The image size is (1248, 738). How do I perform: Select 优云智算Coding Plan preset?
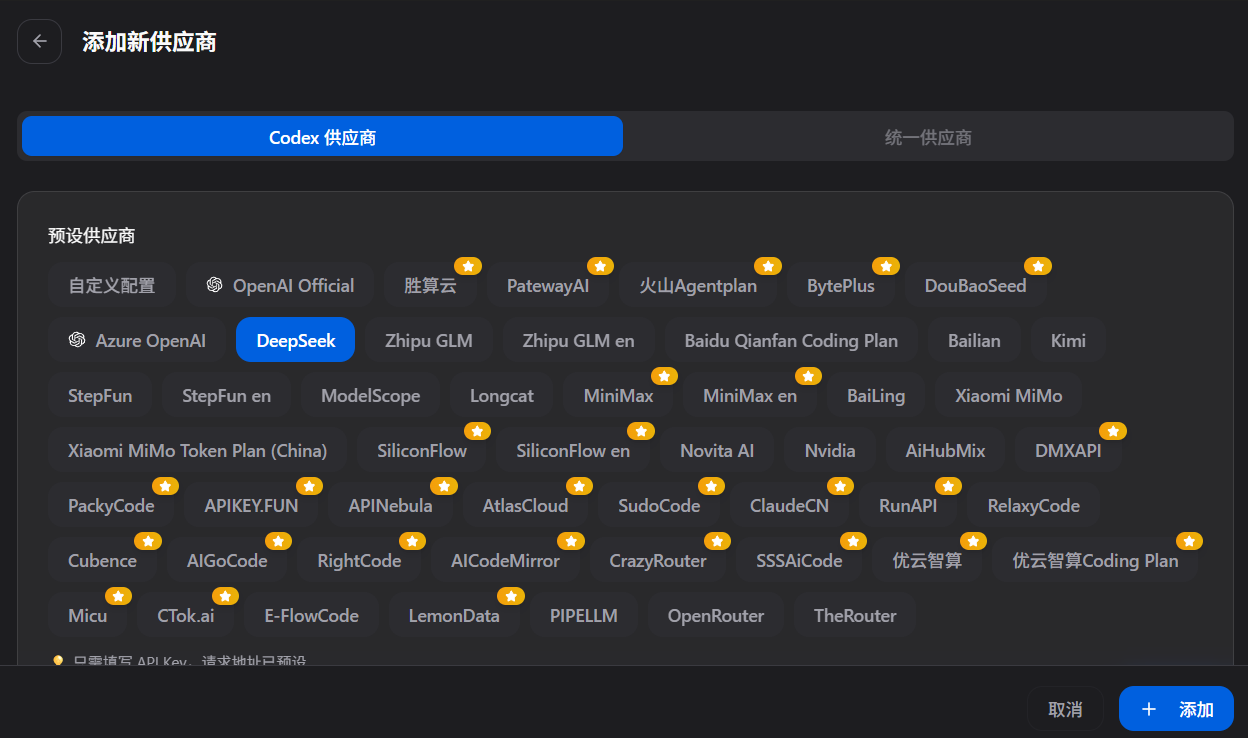pos(1095,560)
